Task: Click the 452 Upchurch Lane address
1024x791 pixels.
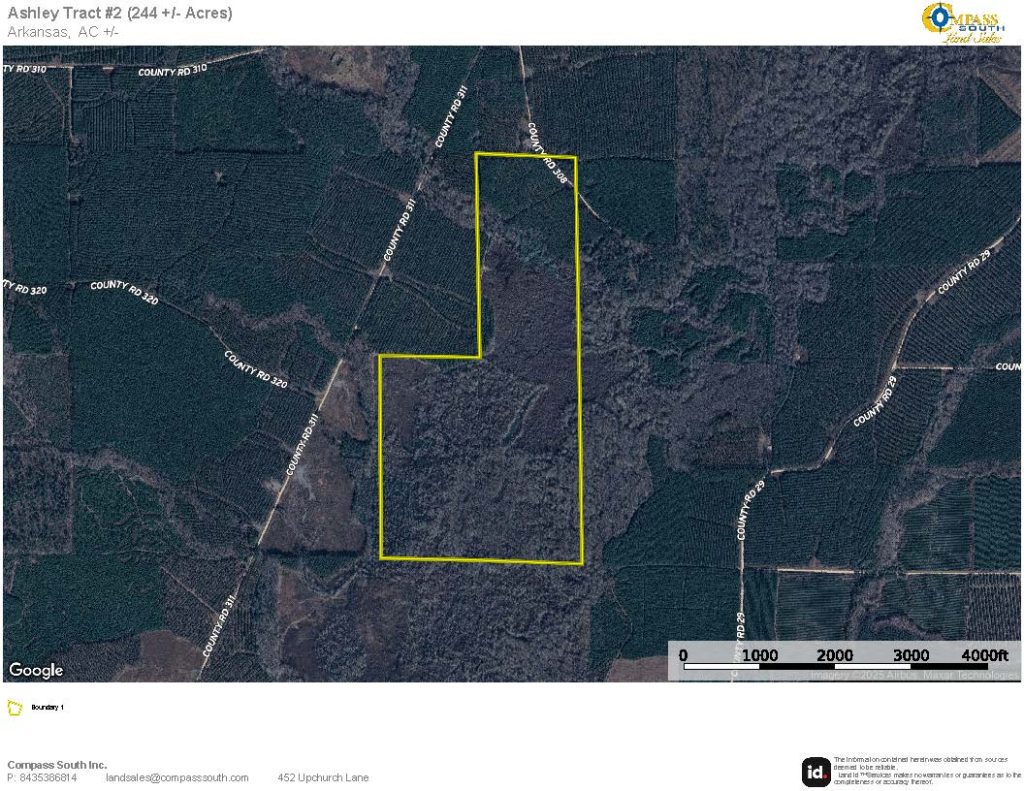Action: 323,778
